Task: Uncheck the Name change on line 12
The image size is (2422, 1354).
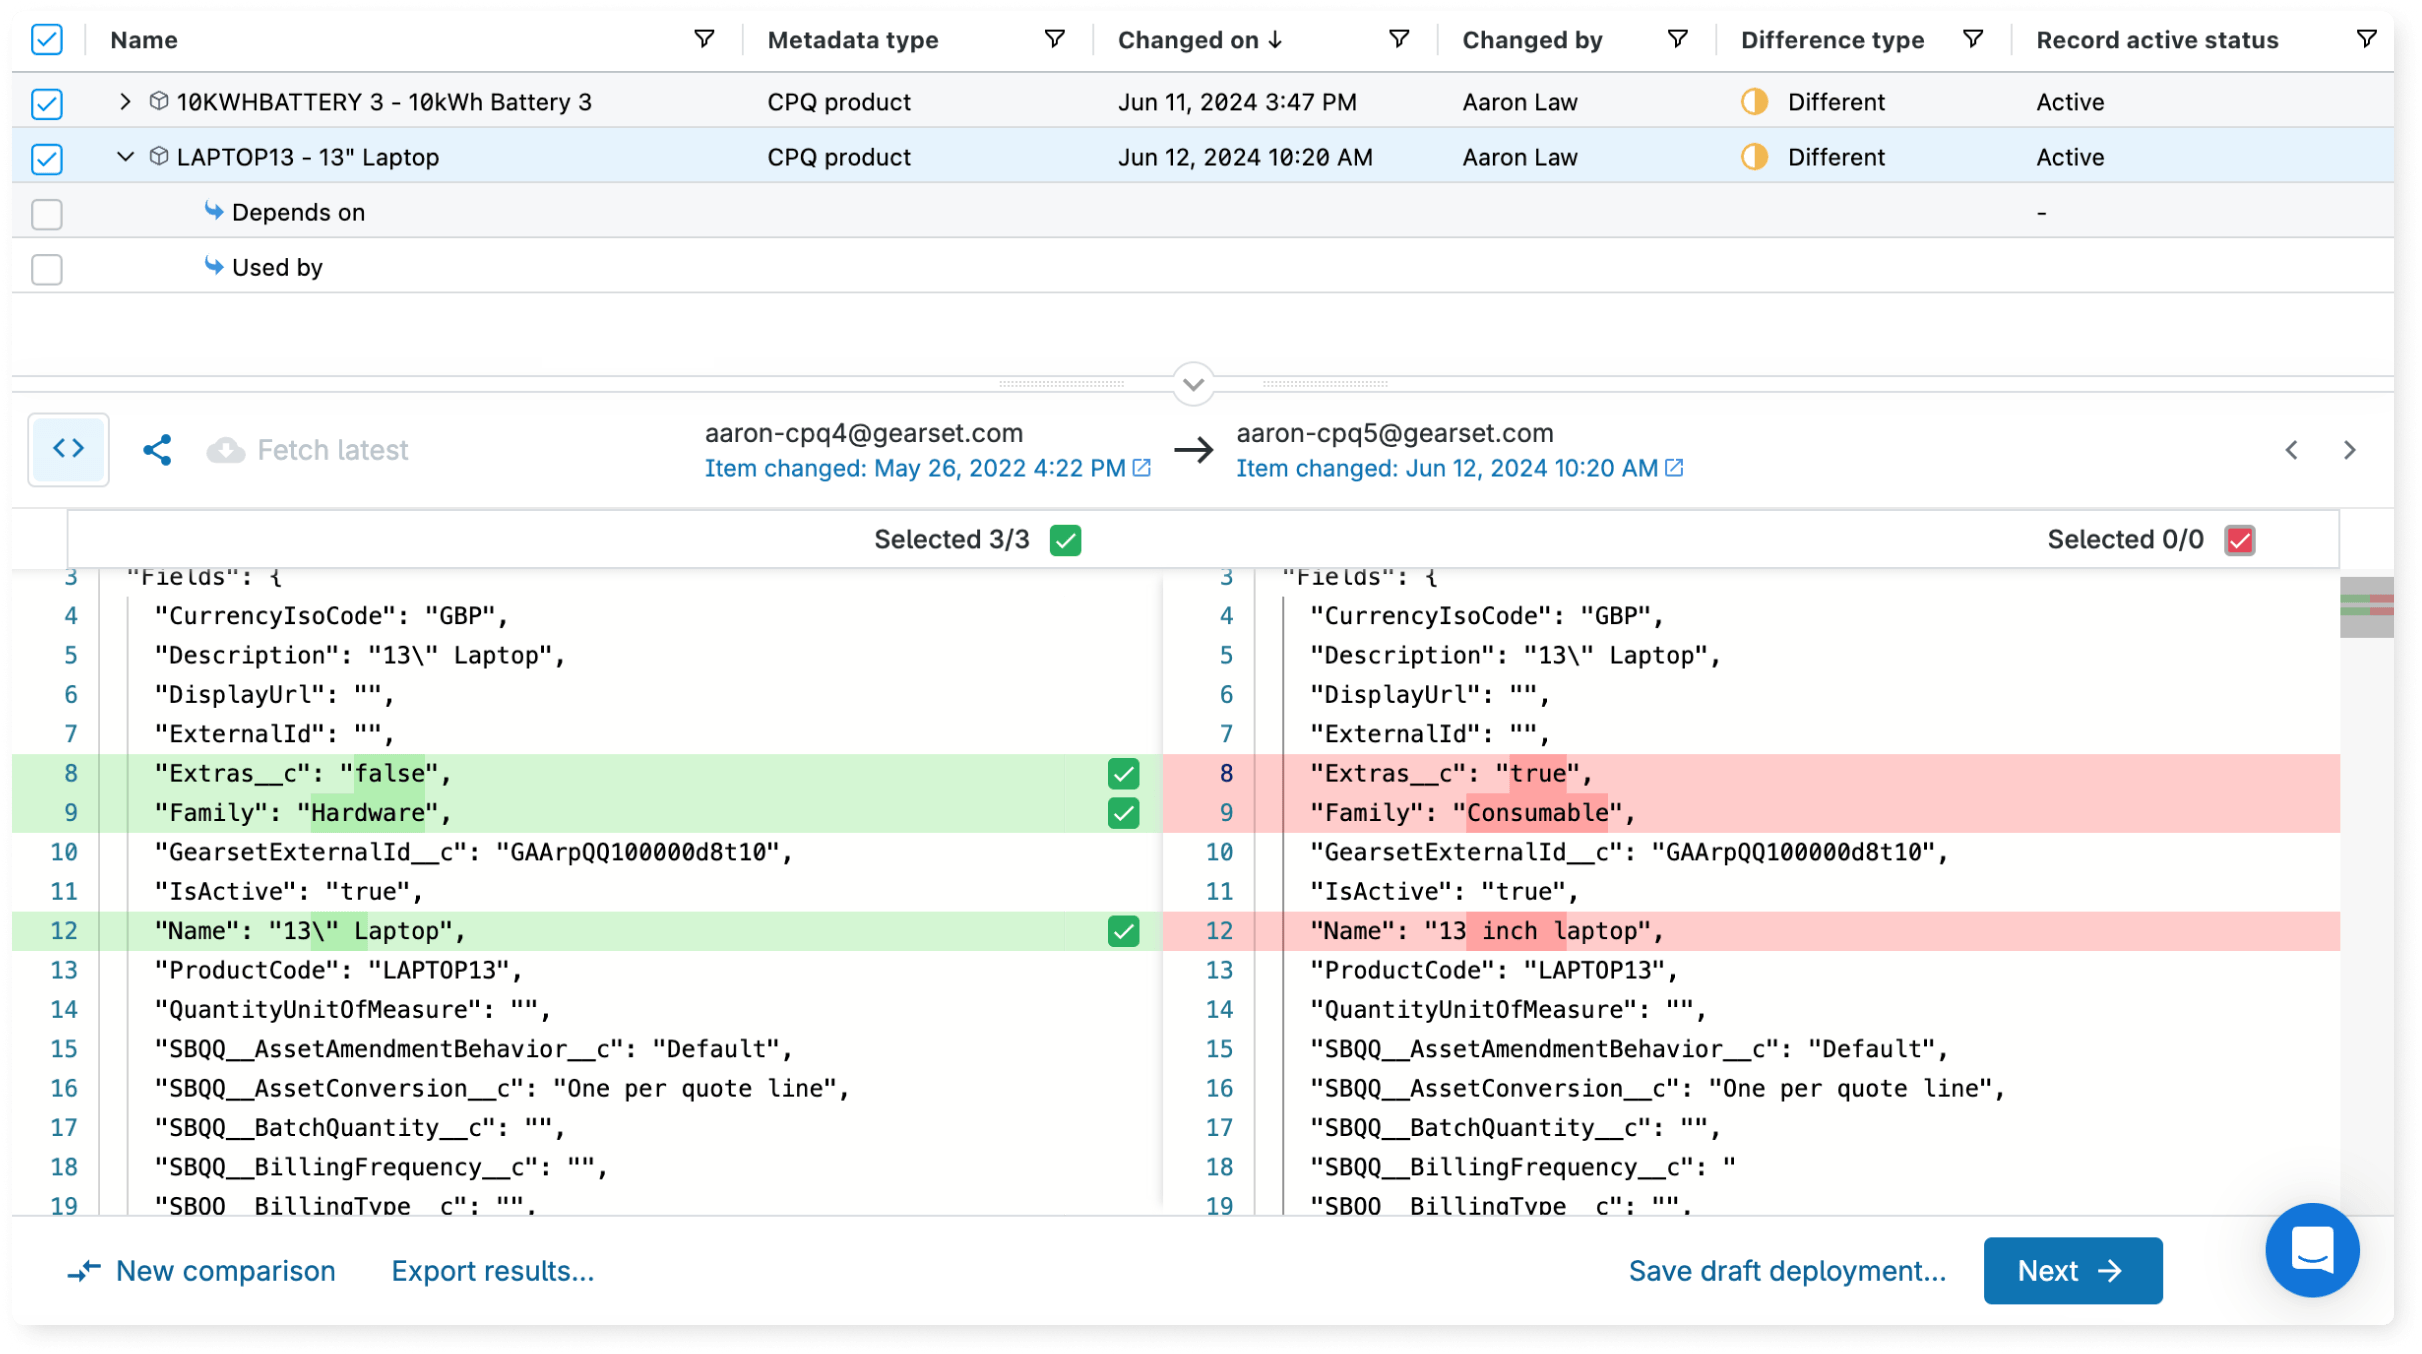Action: click(x=1124, y=931)
